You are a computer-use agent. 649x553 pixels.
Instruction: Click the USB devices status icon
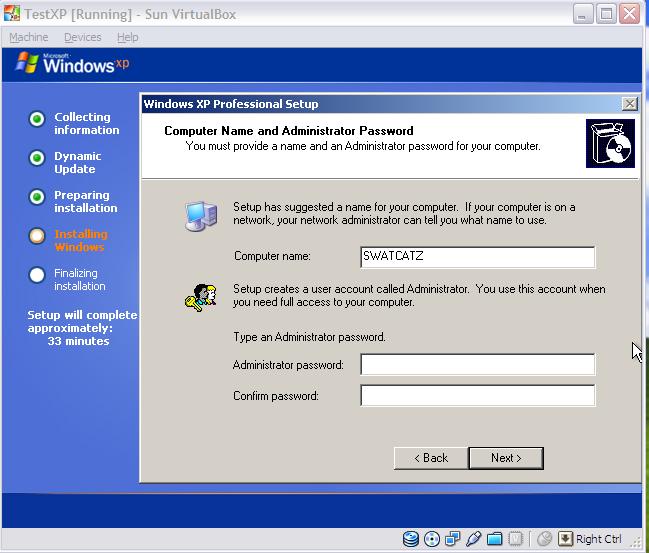click(474, 539)
